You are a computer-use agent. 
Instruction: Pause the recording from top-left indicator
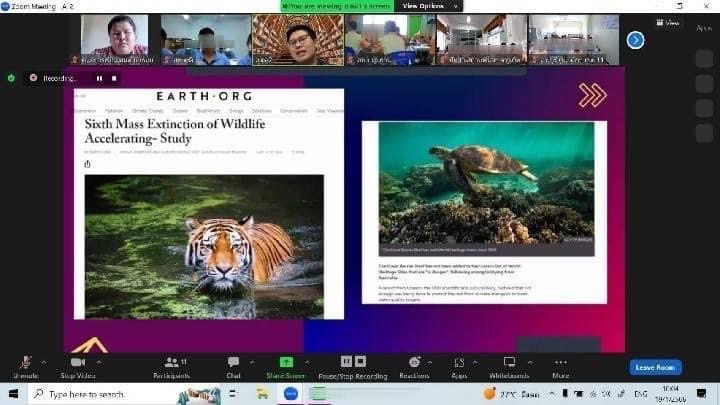pyautogui.click(x=99, y=78)
